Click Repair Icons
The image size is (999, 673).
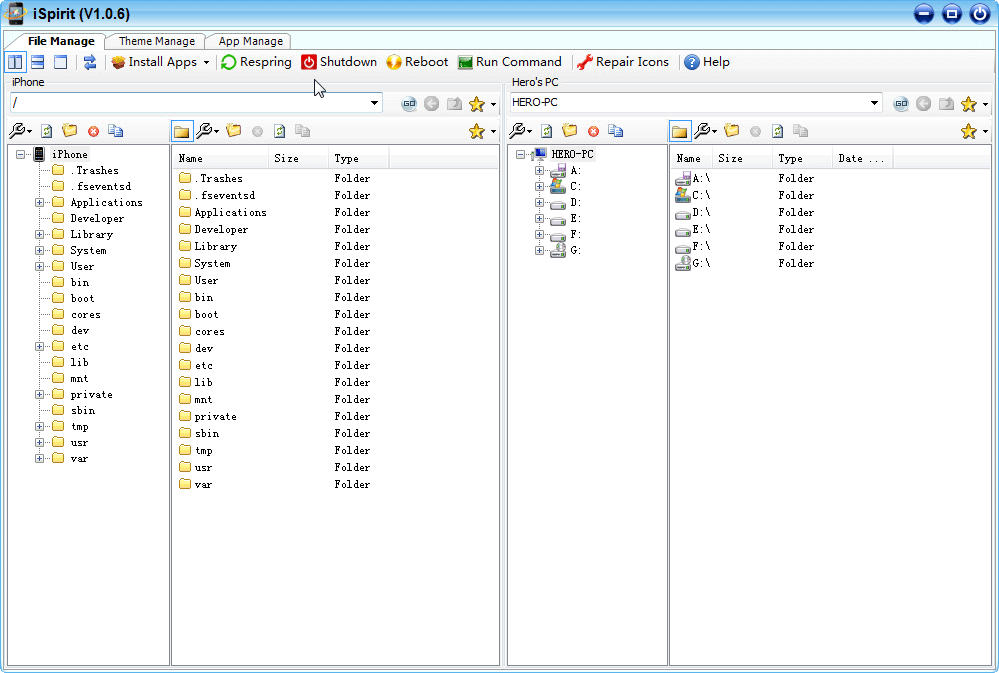click(623, 62)
